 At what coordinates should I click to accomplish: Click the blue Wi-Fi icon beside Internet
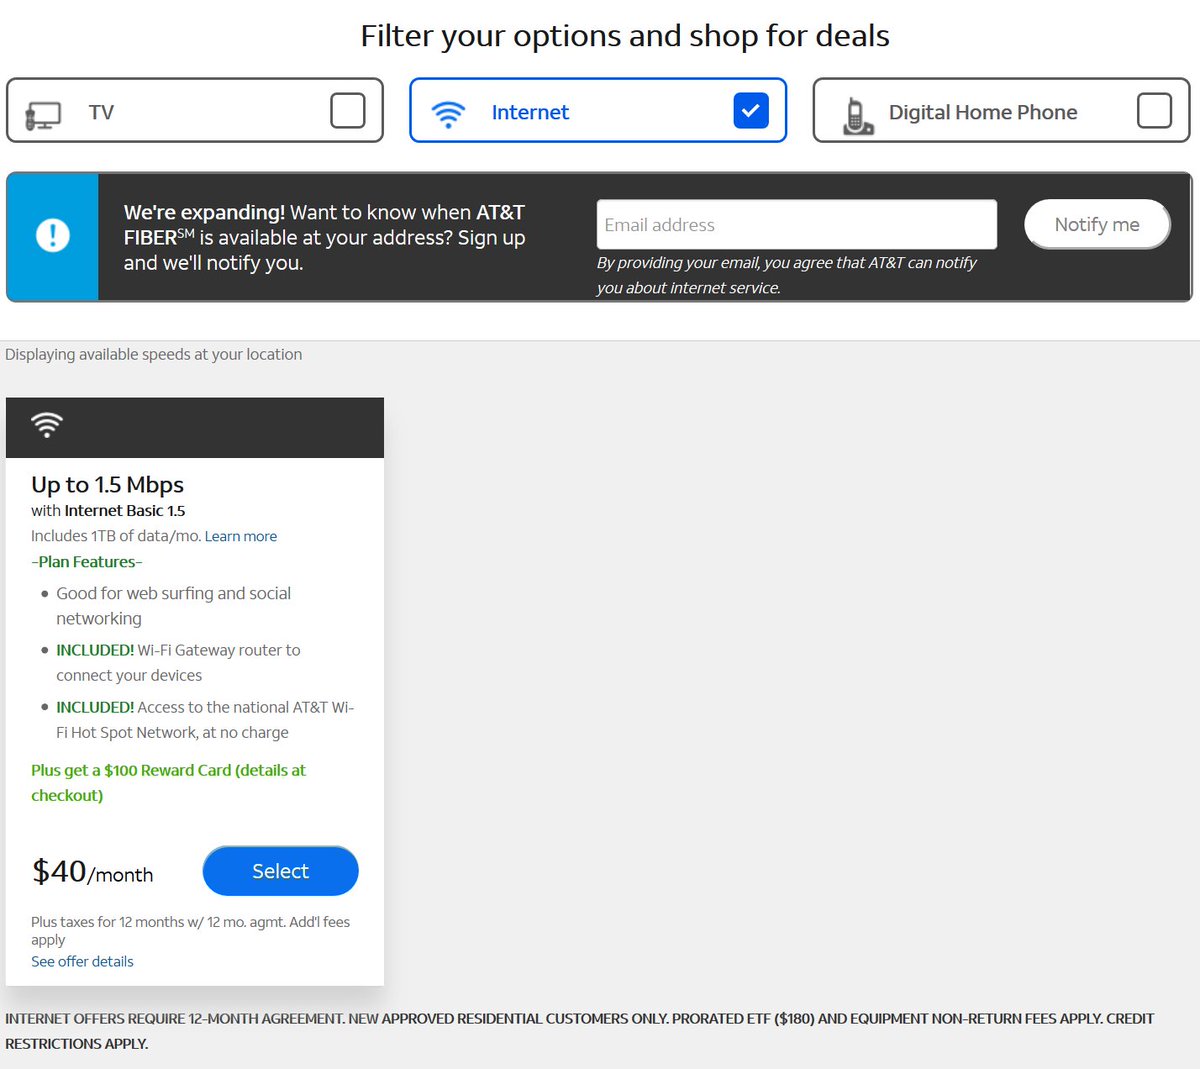click(448, 114)
